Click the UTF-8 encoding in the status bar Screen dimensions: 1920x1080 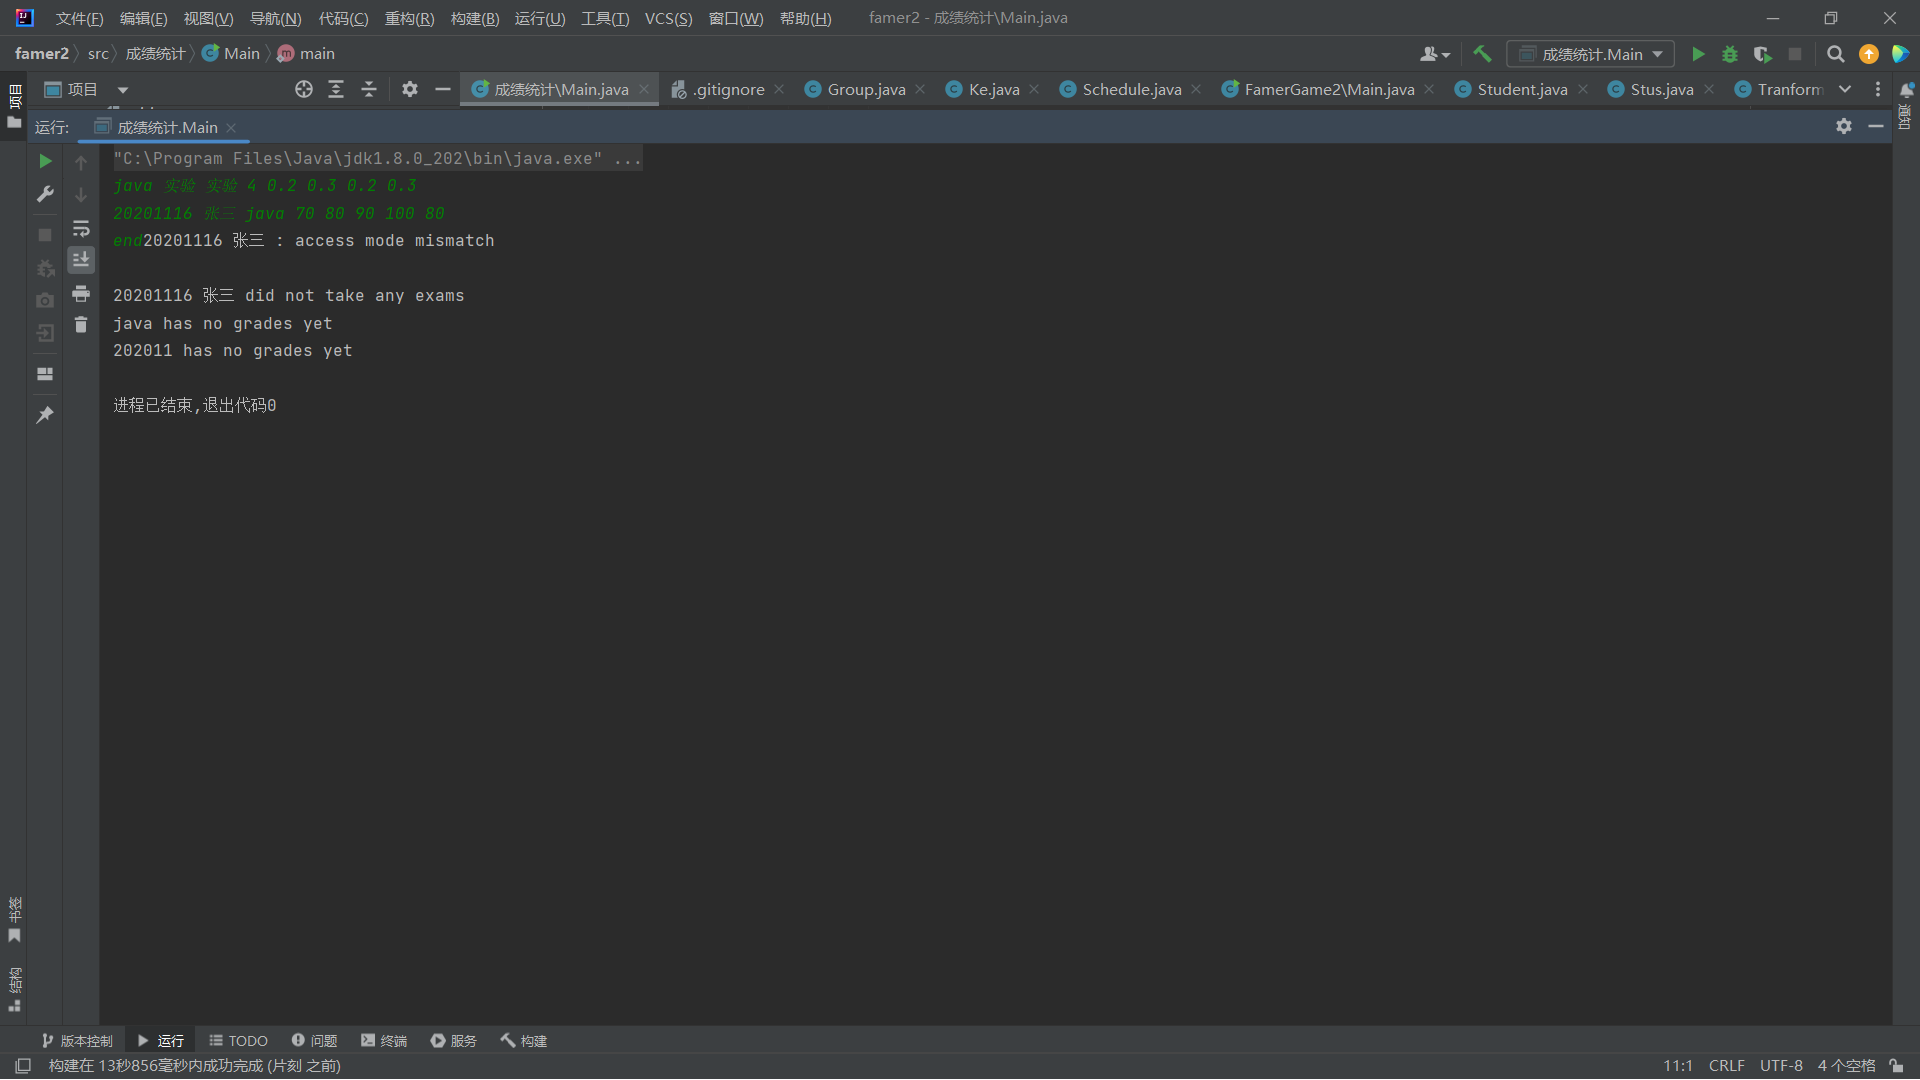click(1781, 1066)
